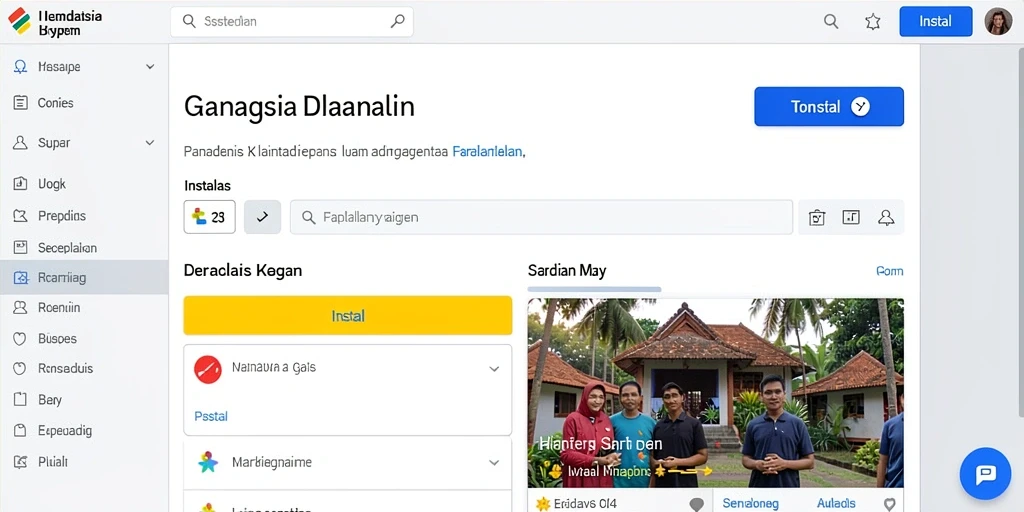Click the Senaloneg link under the photo
Screen dimensions: 1024x512
750,504
